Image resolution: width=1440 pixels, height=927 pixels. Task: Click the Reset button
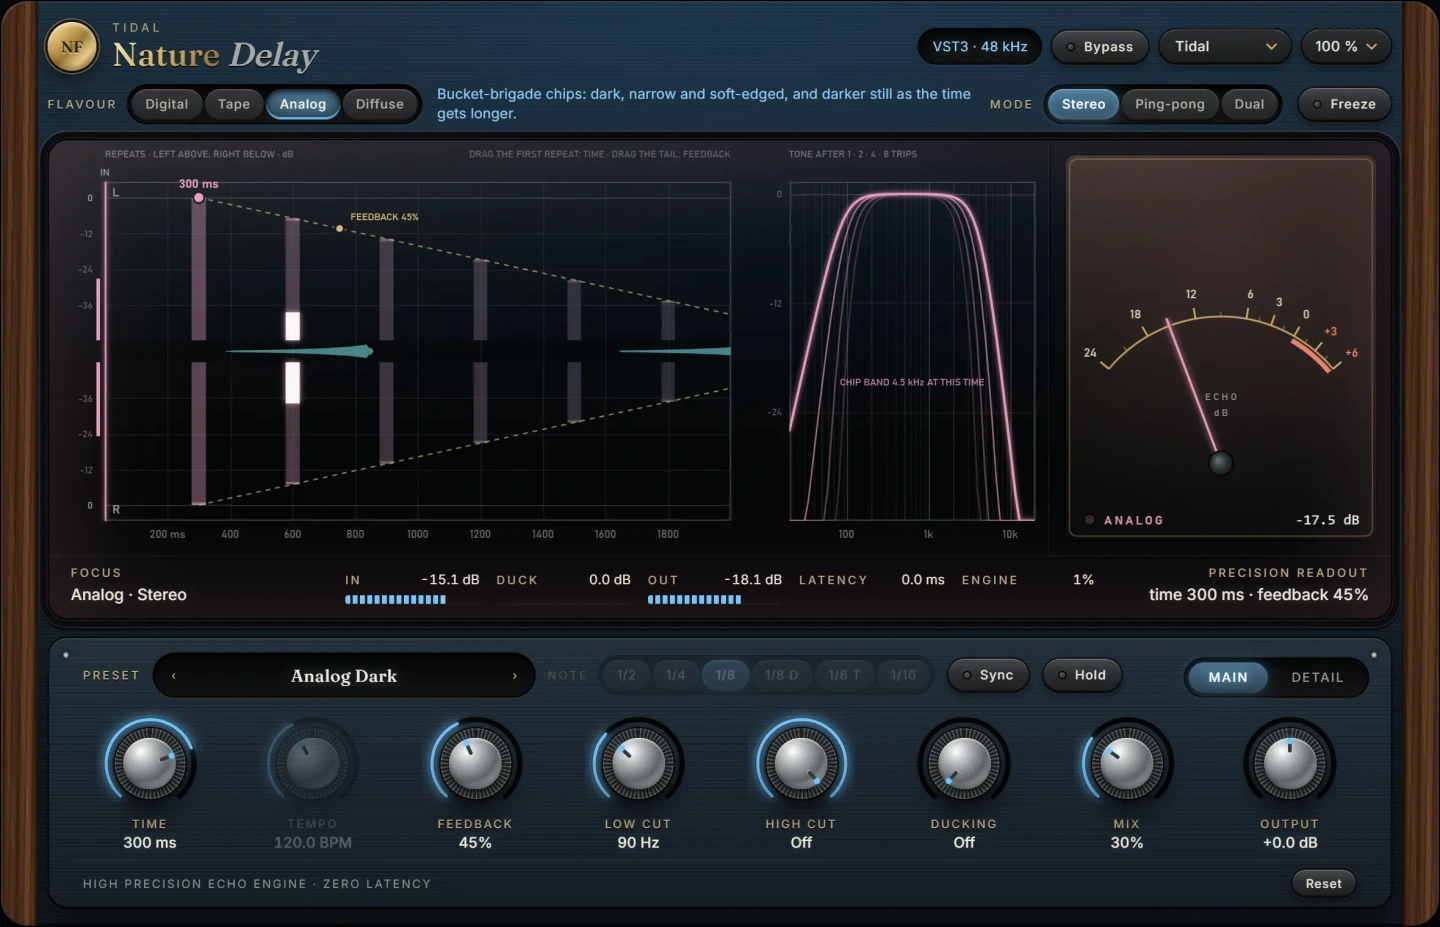pos(1323,883)
